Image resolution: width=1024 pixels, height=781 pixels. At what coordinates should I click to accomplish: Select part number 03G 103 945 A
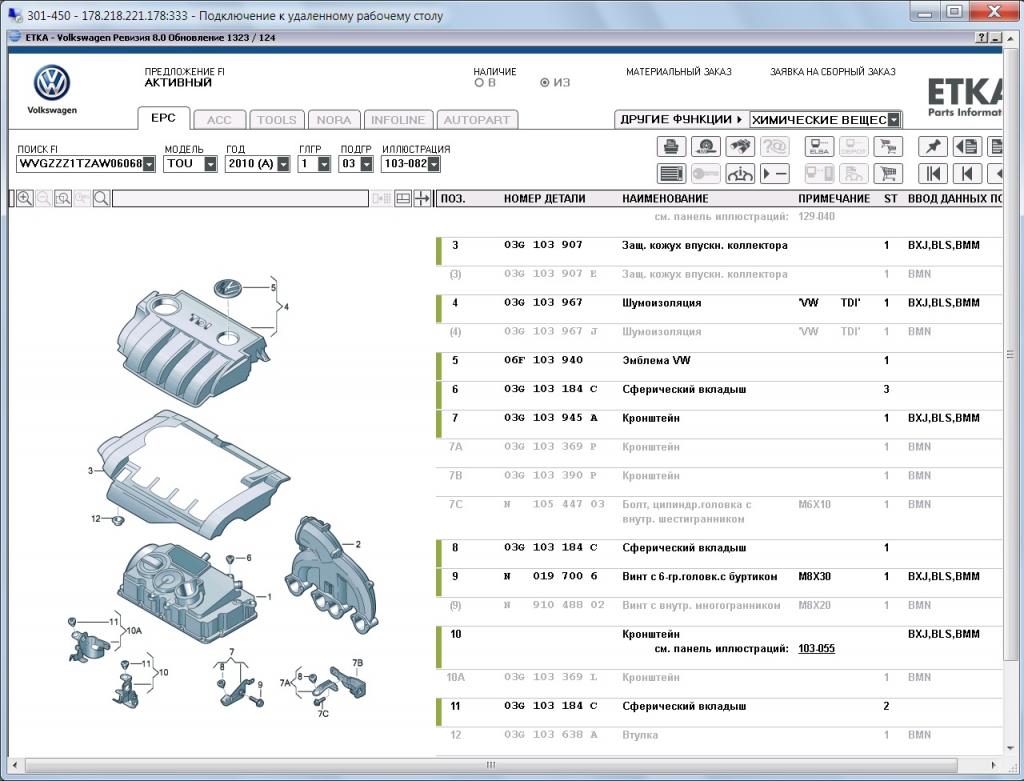[x=551, y=418]
